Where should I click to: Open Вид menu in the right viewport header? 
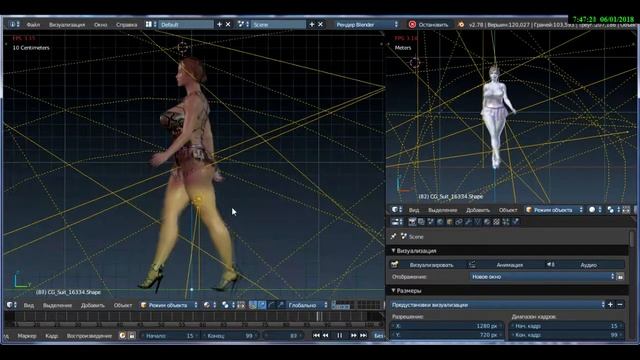pyautogui.click(x=414, y=210)
